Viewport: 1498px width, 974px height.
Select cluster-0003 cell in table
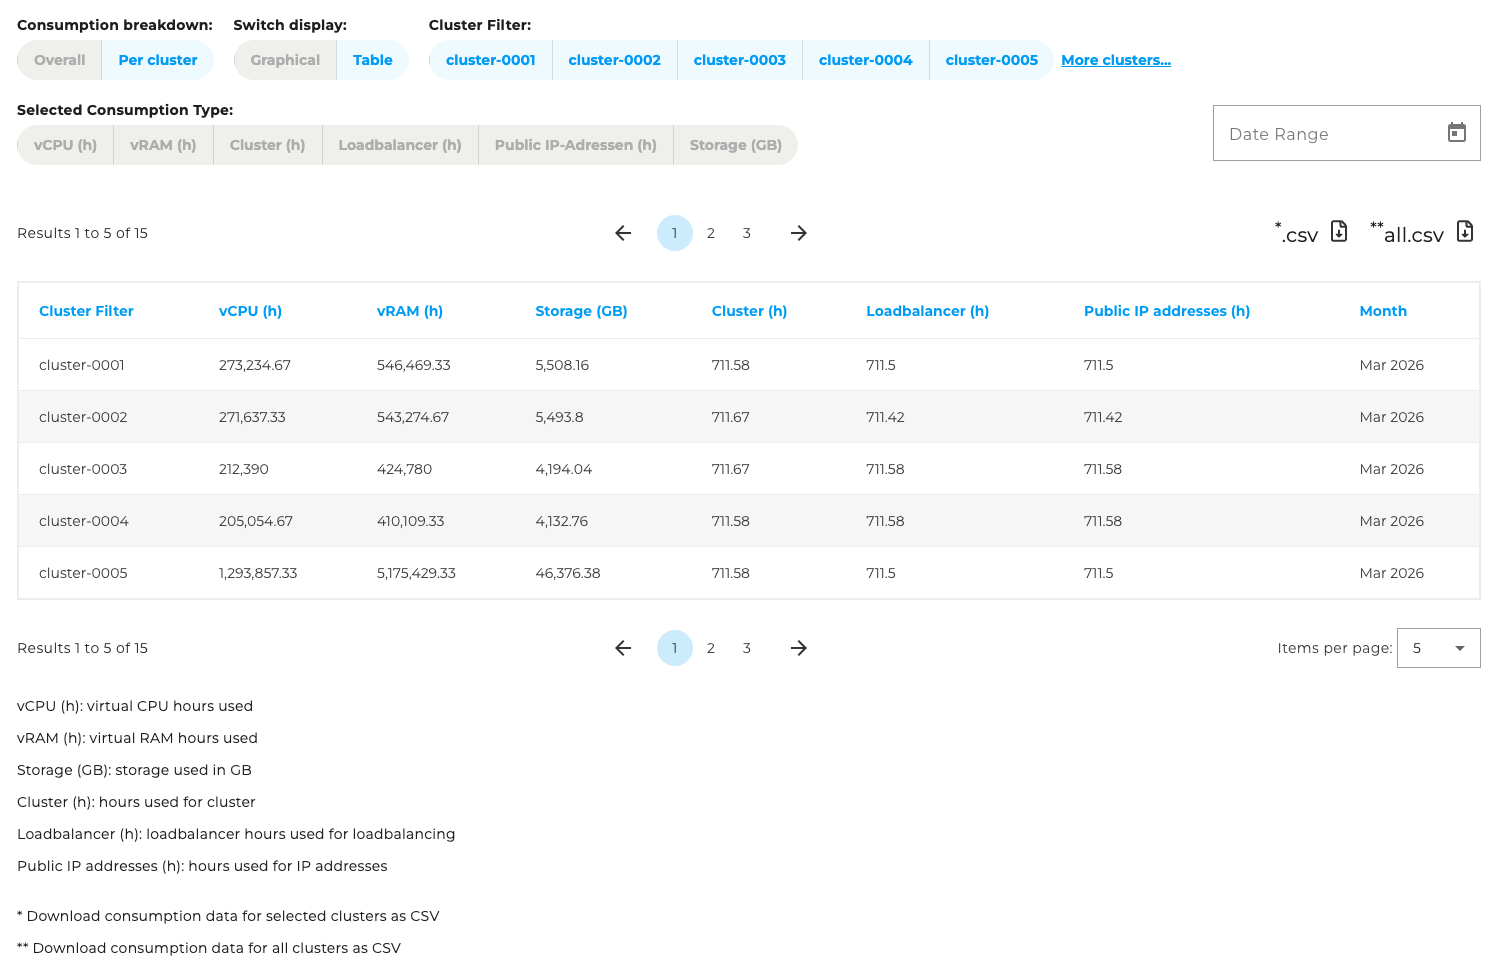pyautogui.click(x=83, y=469)
